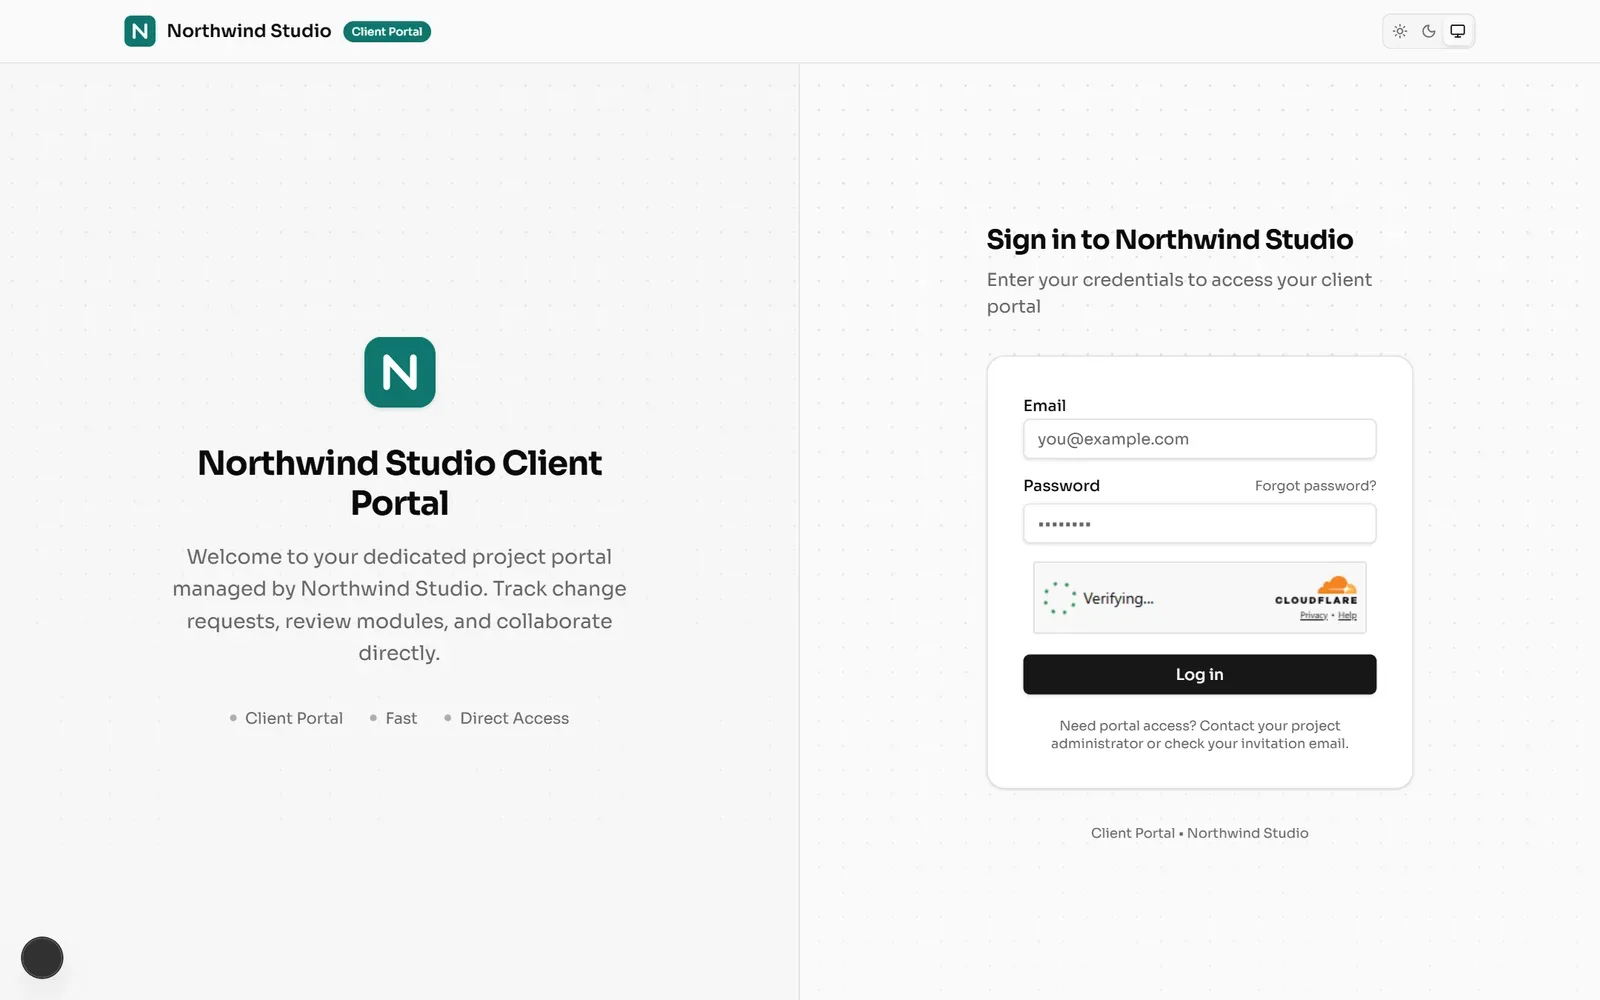Switch to light theme sun icon
This screenshot has width=1600, height=1000.
point(1400,31)
